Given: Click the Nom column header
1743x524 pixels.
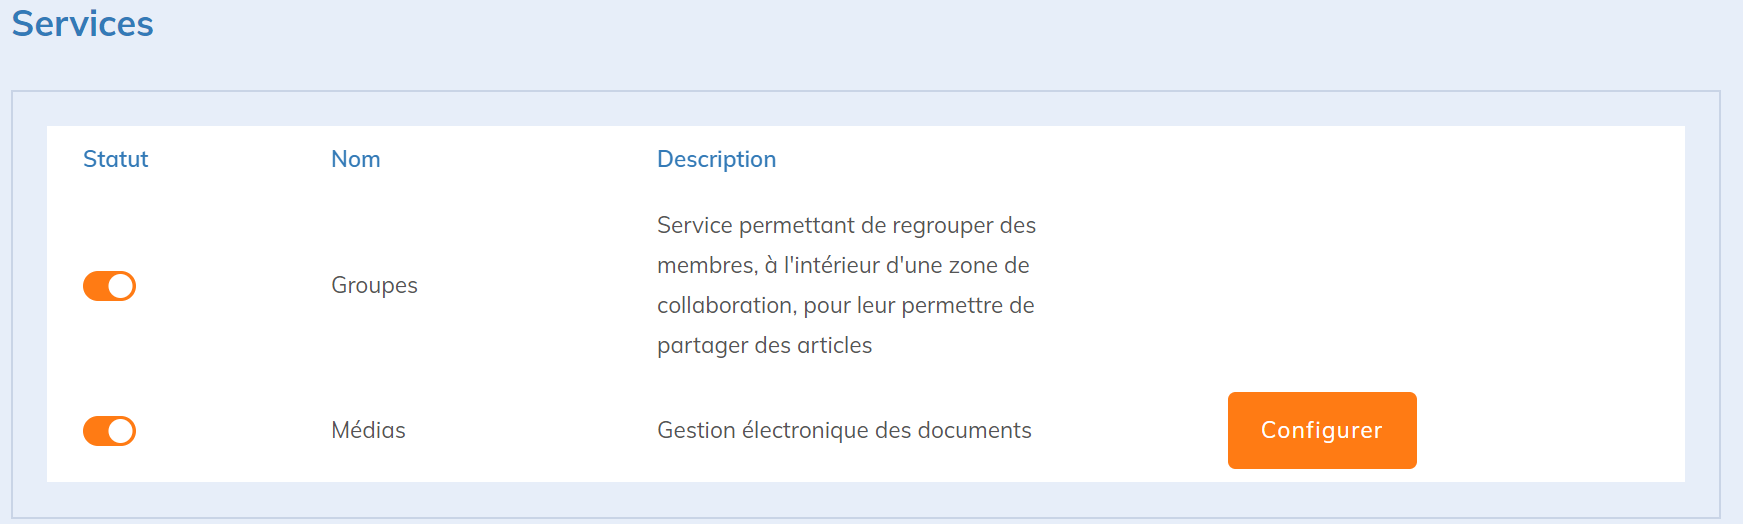Looking at the screenshot, I should [x=355, y=159].
